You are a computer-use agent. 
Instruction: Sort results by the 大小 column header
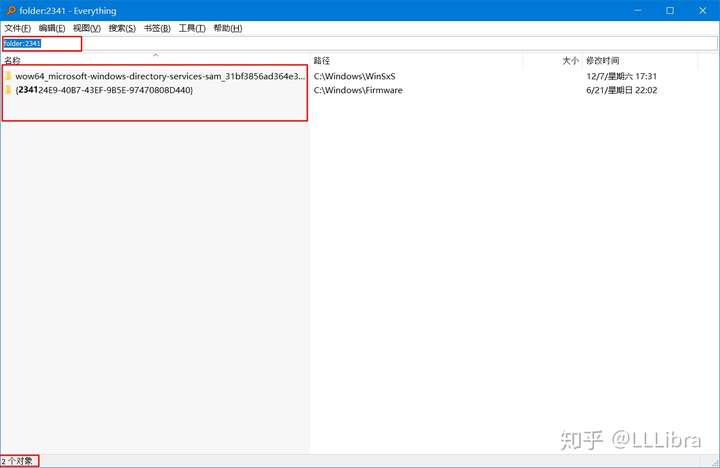(x=553, y=61)
